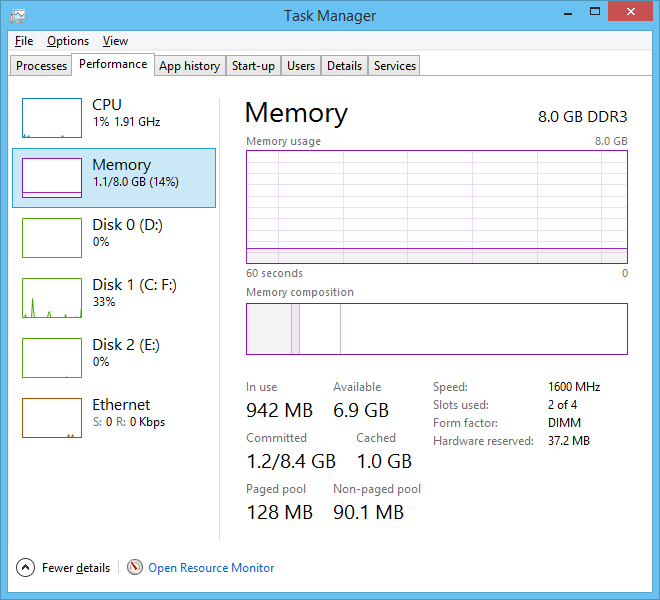
Task: Click the Memory composition bar
Action: point(436,329)
